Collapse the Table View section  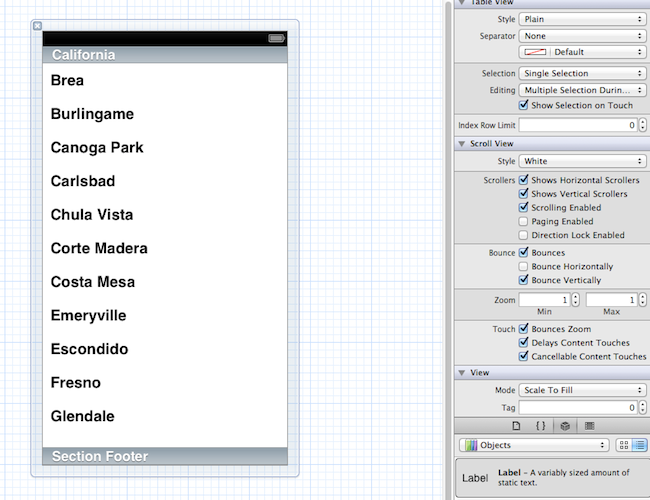click(x=461, y=2)
